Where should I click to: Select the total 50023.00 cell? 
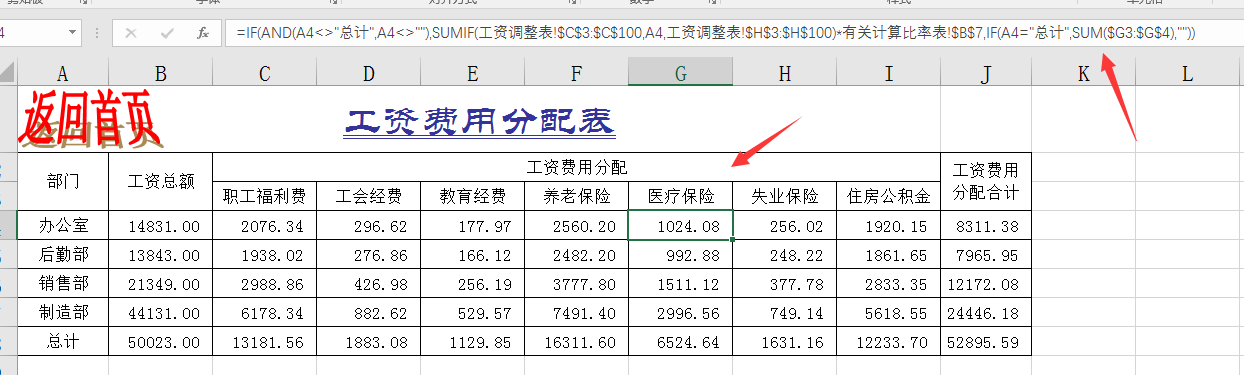(x=160, y=341)
